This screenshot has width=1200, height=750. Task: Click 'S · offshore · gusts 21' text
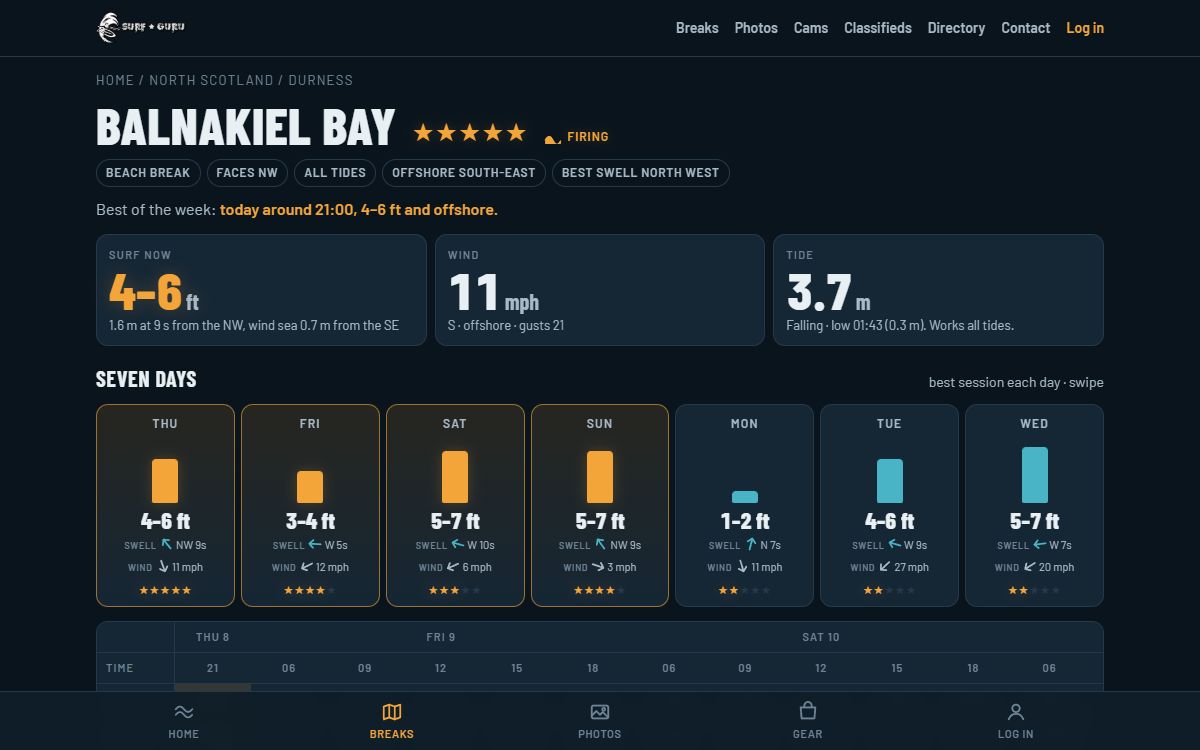(506, 325)
